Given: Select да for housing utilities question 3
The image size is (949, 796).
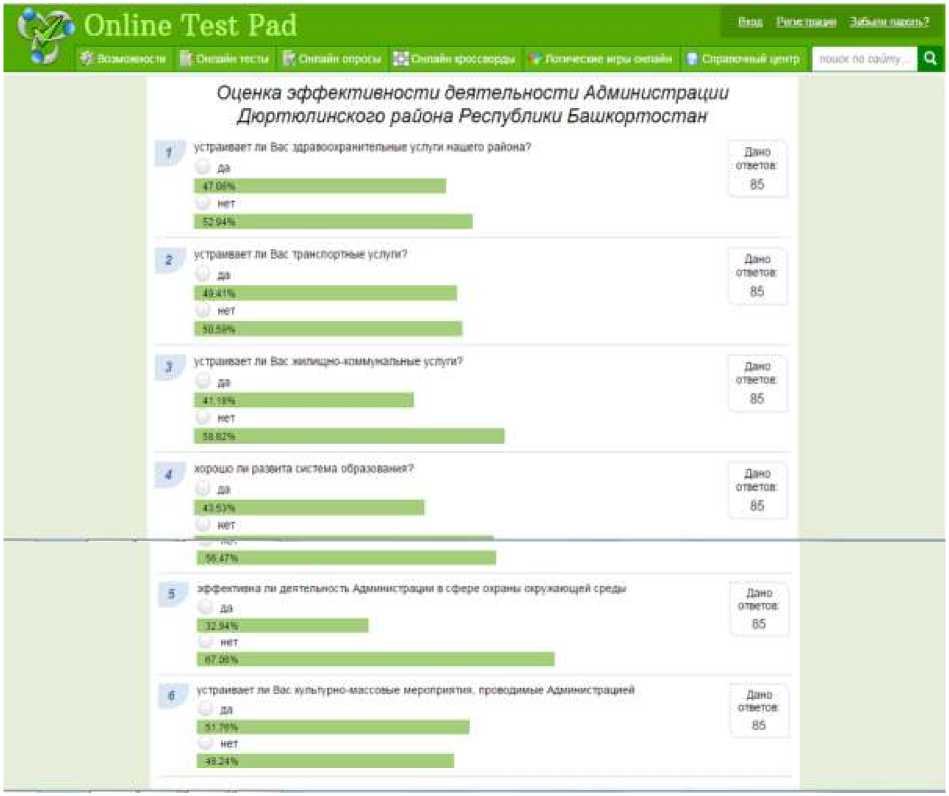Looking at the screenshot, I should pos(203,381).
